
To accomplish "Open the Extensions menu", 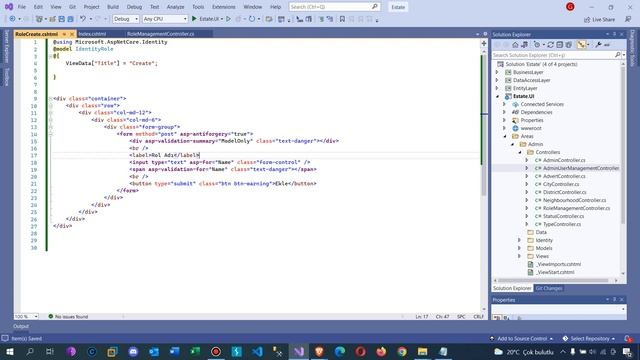I will coord(224,7).
